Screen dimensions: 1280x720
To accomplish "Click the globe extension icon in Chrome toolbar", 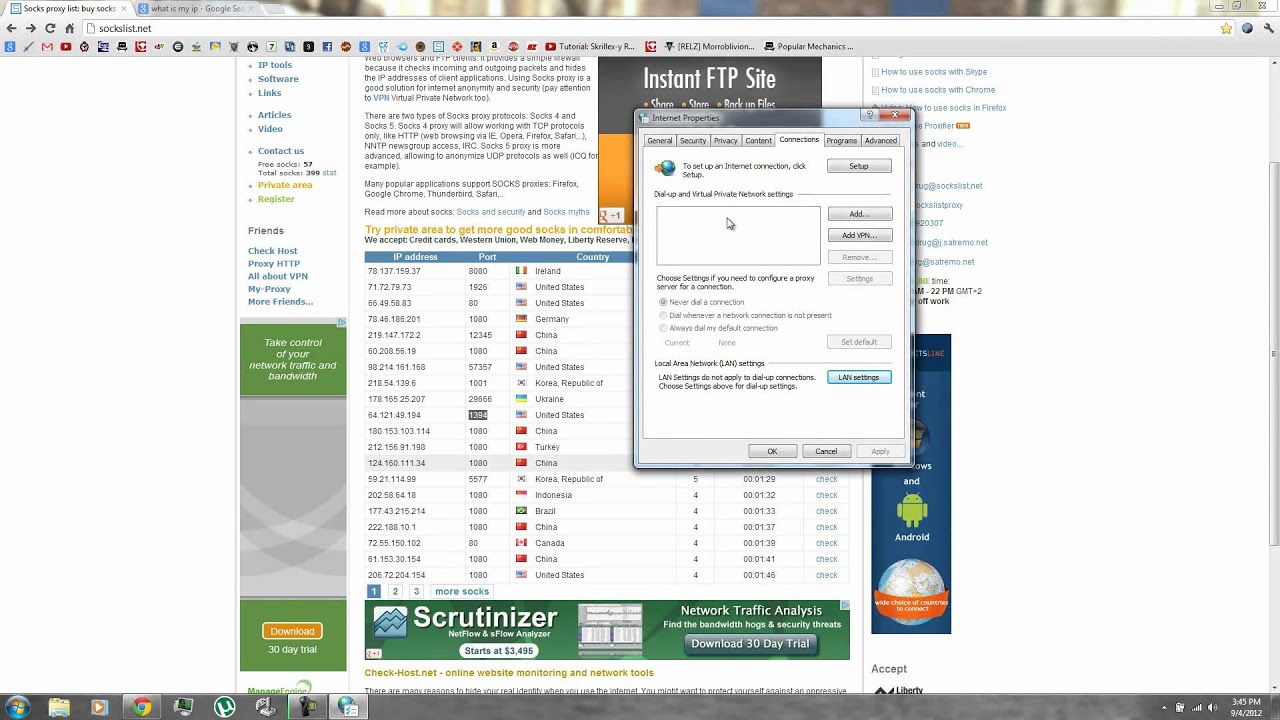I will 1247,28.
